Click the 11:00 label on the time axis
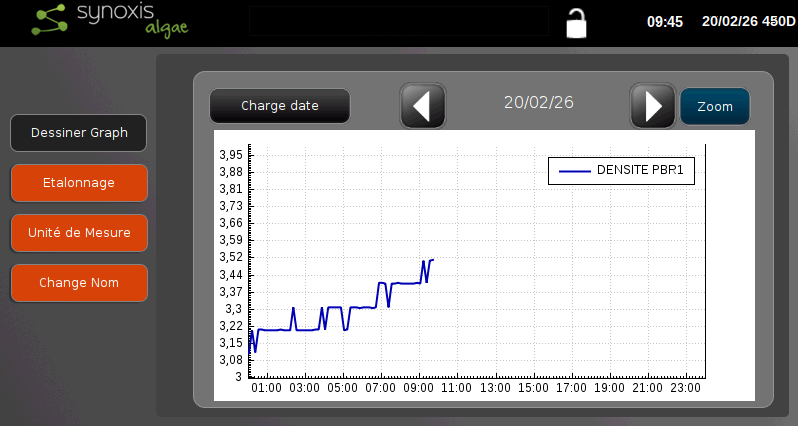798x426 pixels. 456,388
